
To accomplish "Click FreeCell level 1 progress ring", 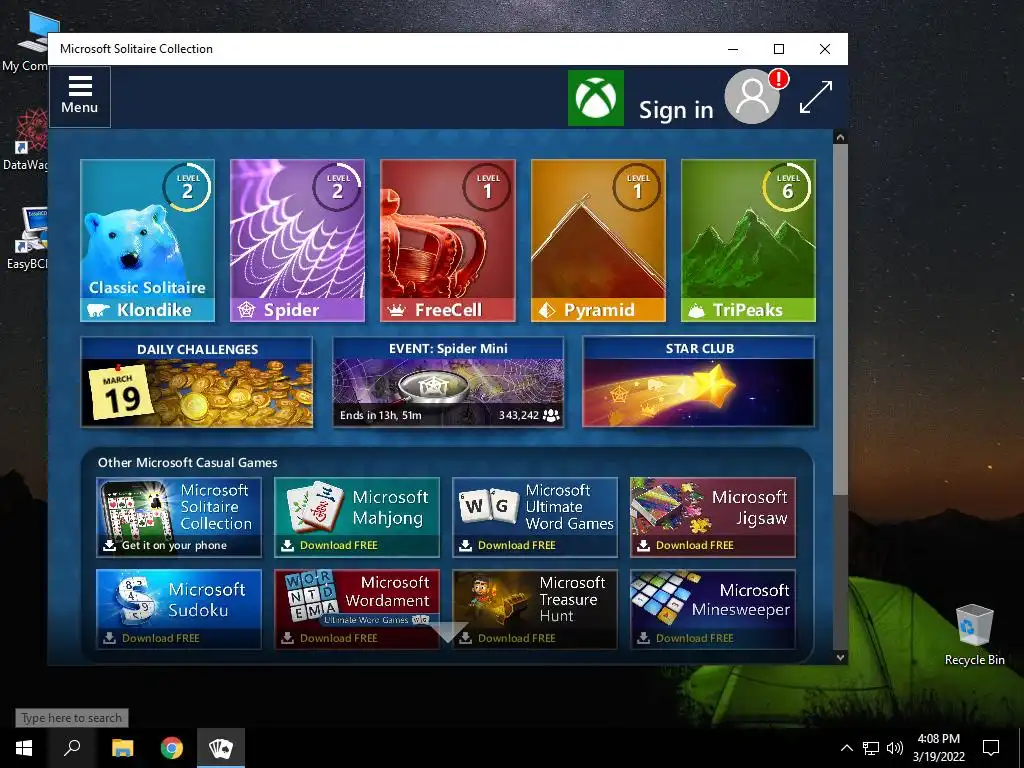I will 488,187.
